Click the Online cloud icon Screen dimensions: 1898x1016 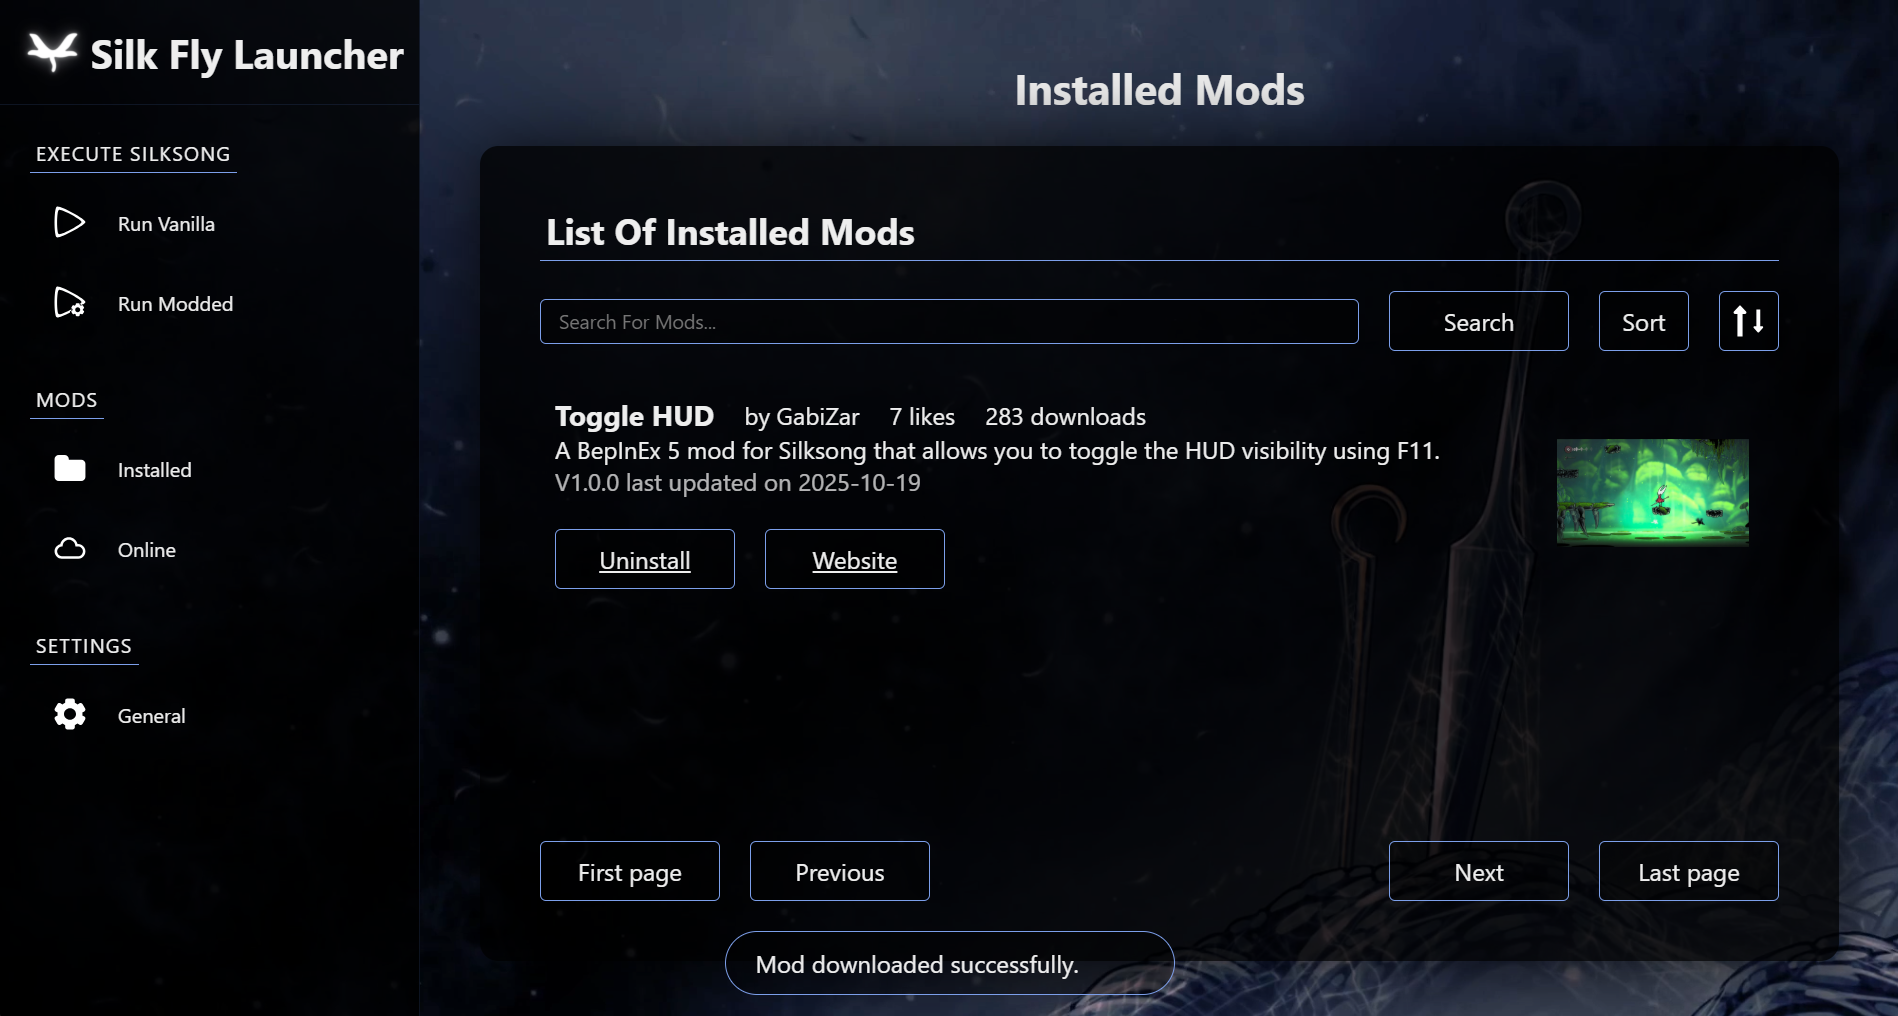click(x=69, y=549)
